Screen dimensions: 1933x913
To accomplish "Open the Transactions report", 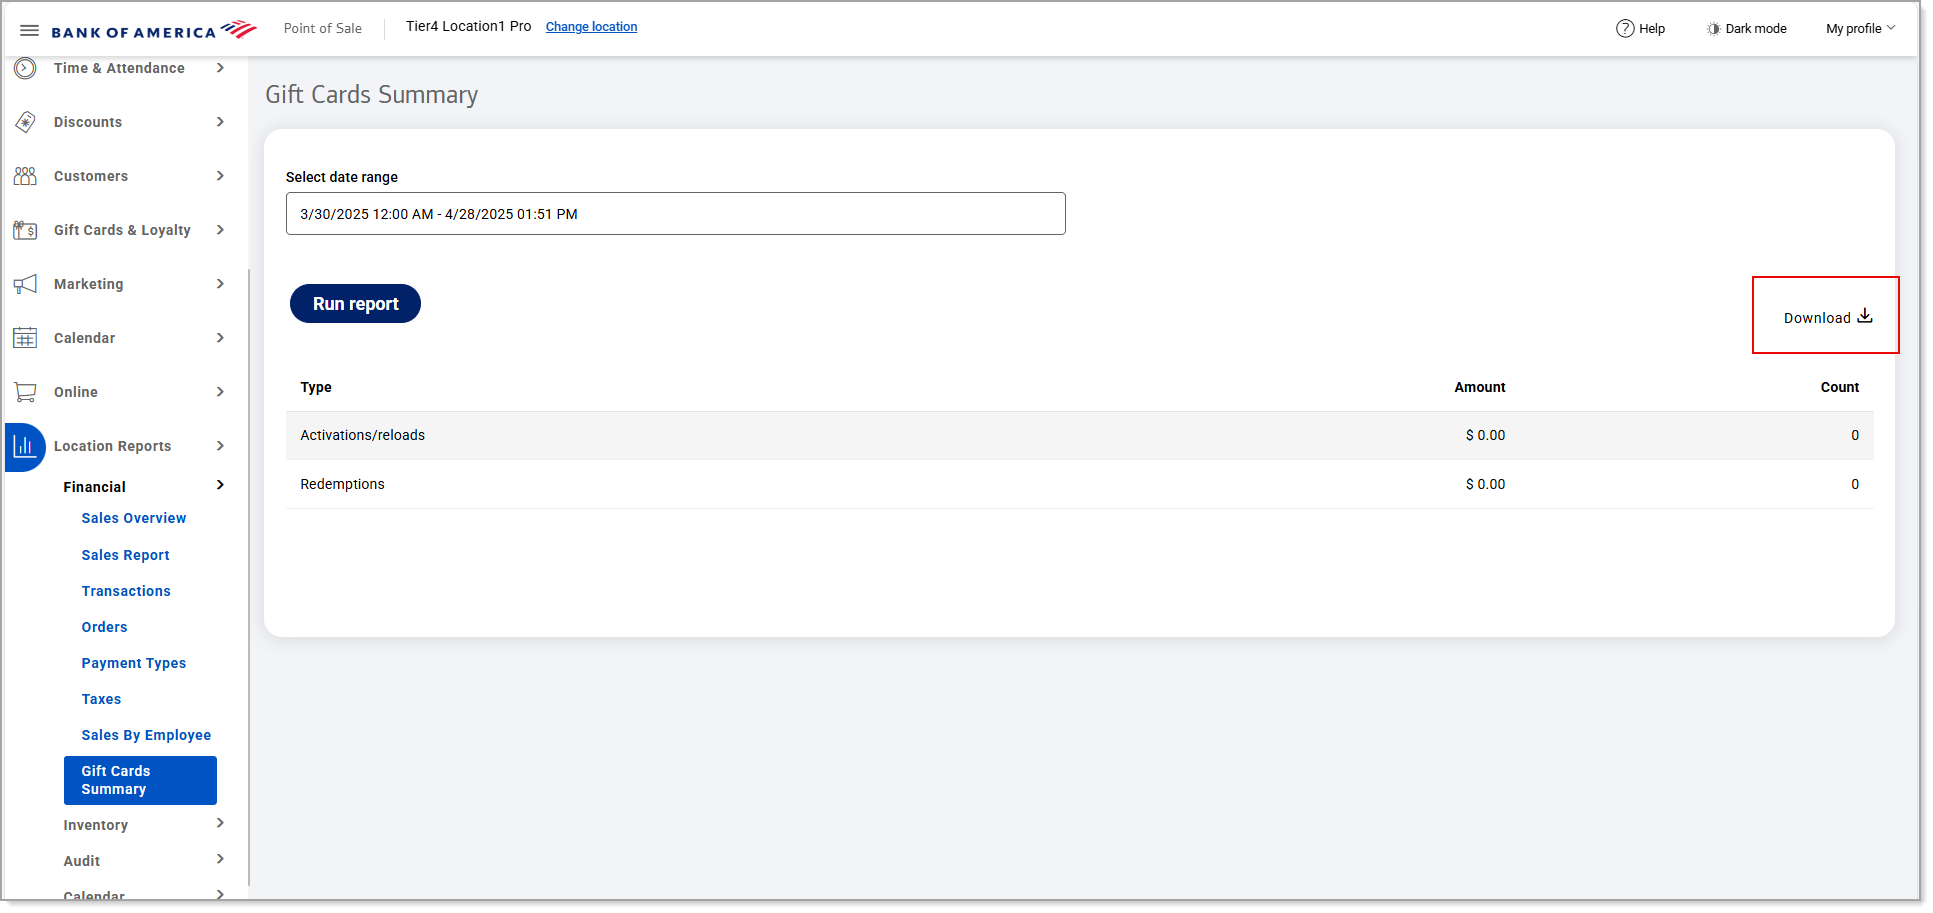I will [126, 591].
